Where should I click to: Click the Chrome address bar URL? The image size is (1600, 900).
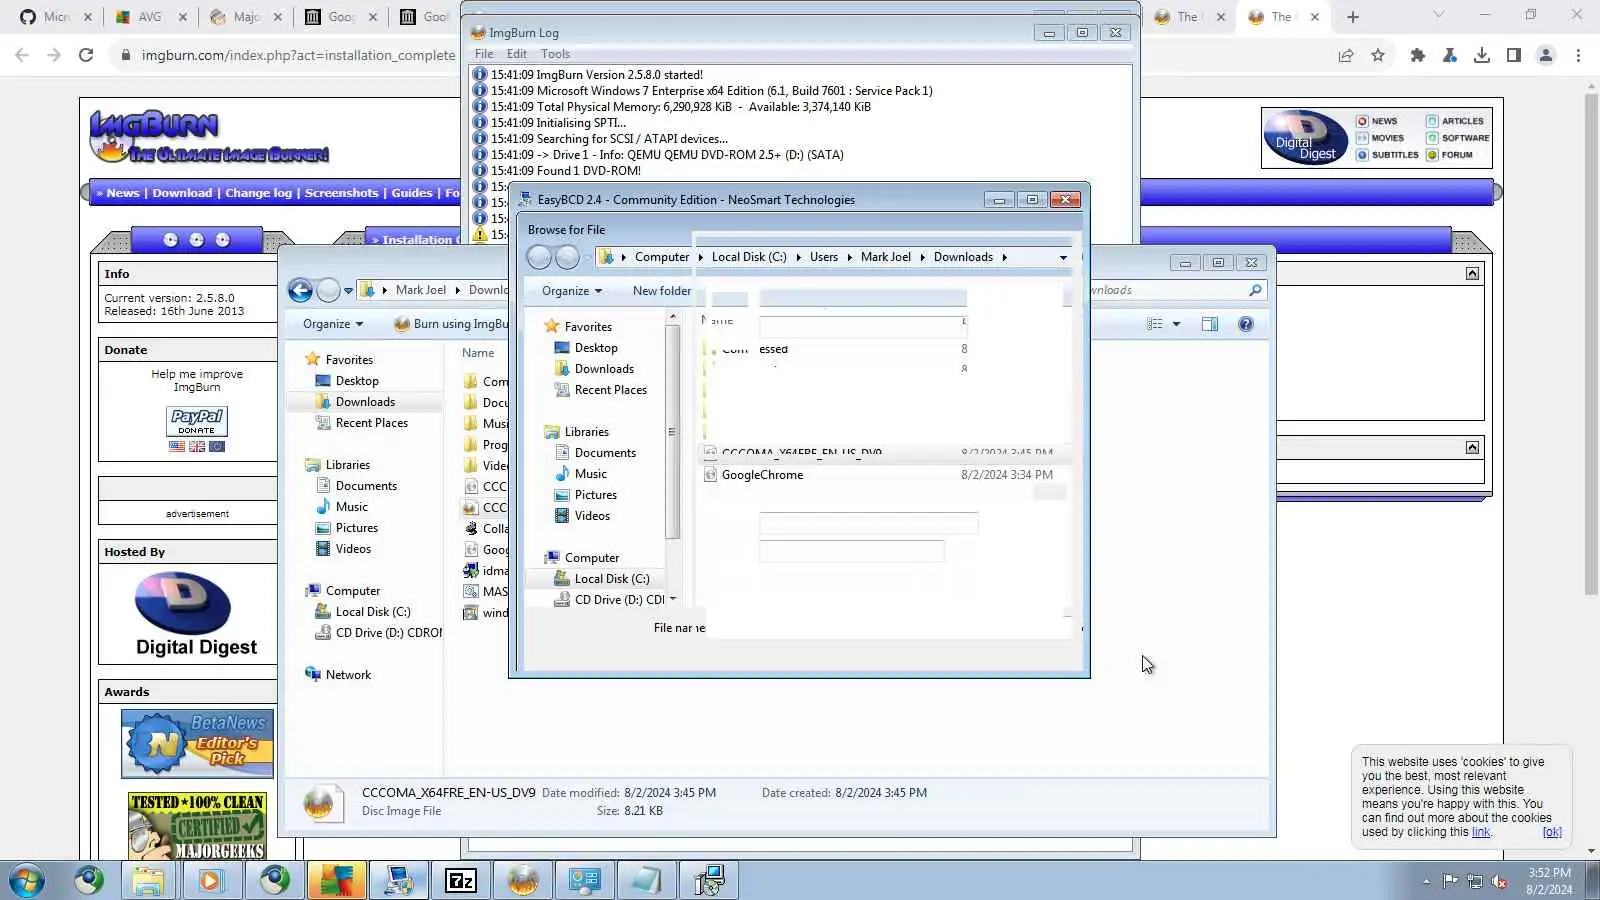(x=298, y=55)
